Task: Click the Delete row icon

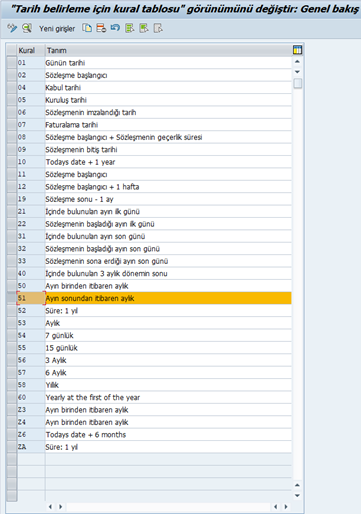Action: coord(101,28)
